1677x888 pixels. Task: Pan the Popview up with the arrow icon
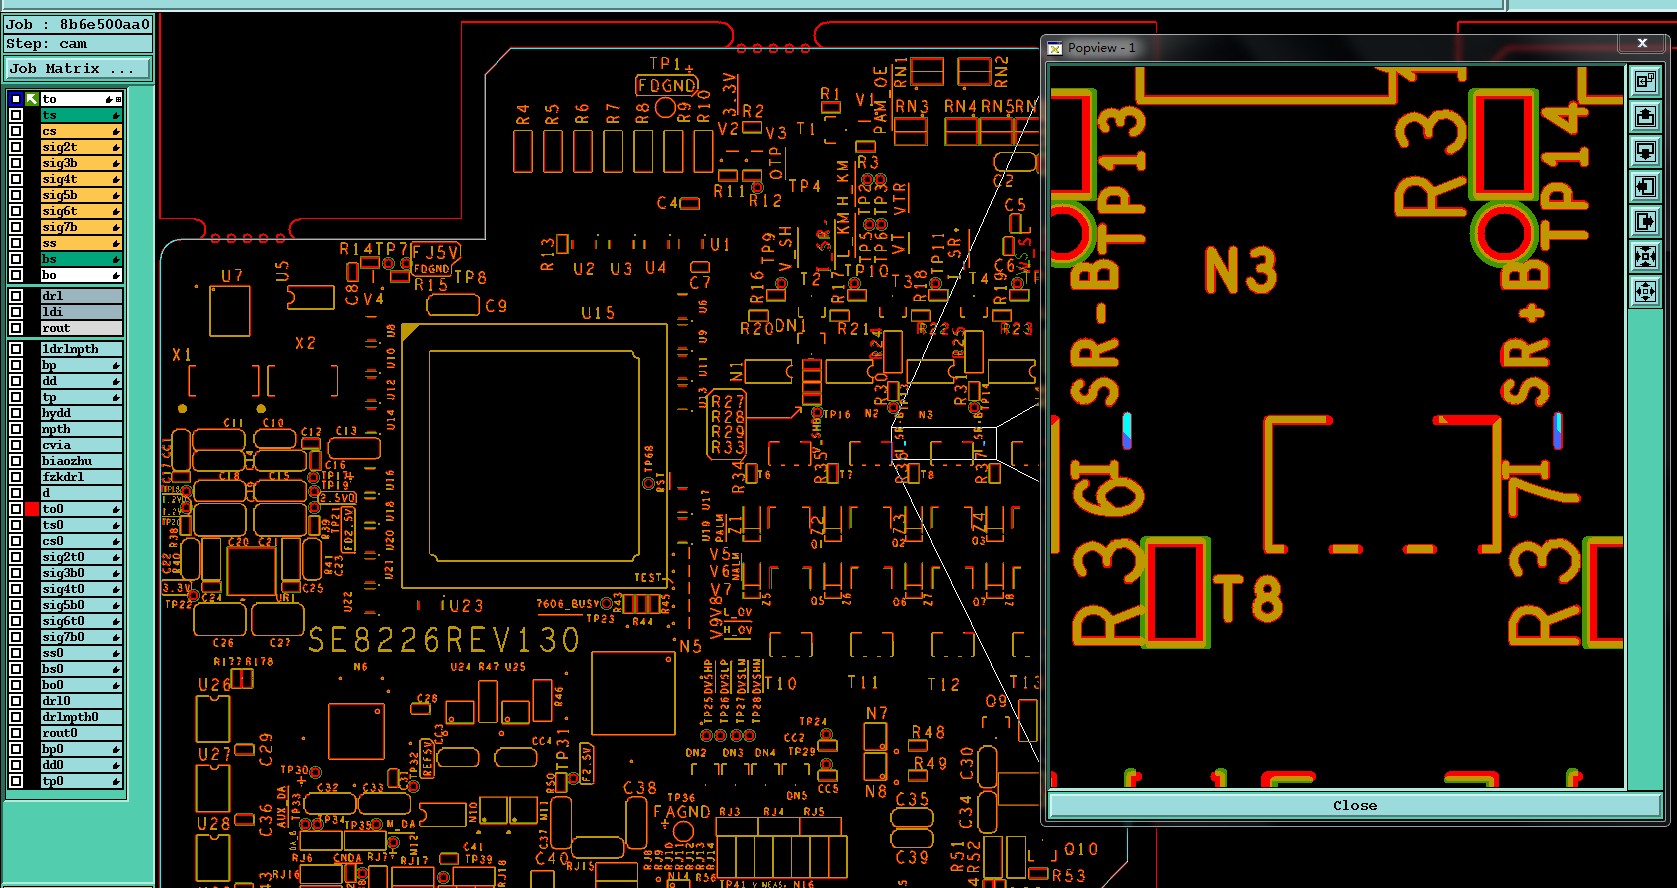[1645, 116]
